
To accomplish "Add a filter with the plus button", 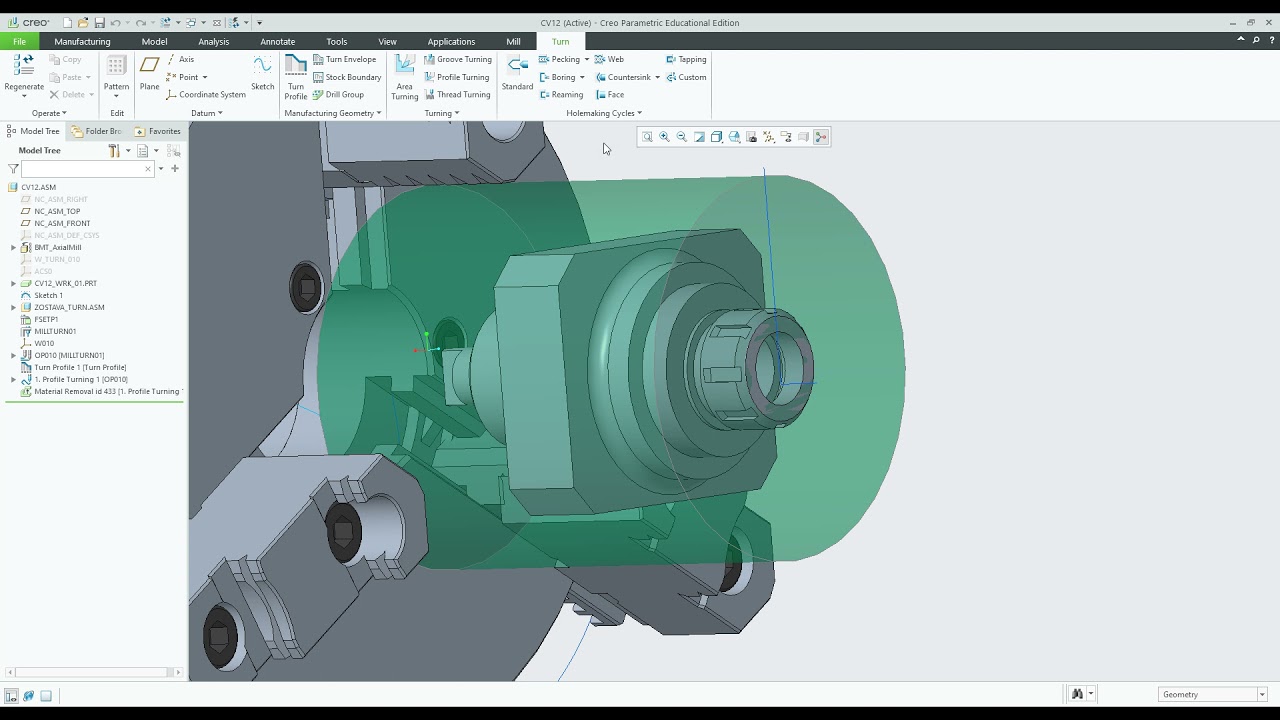I will click(175, 169).
